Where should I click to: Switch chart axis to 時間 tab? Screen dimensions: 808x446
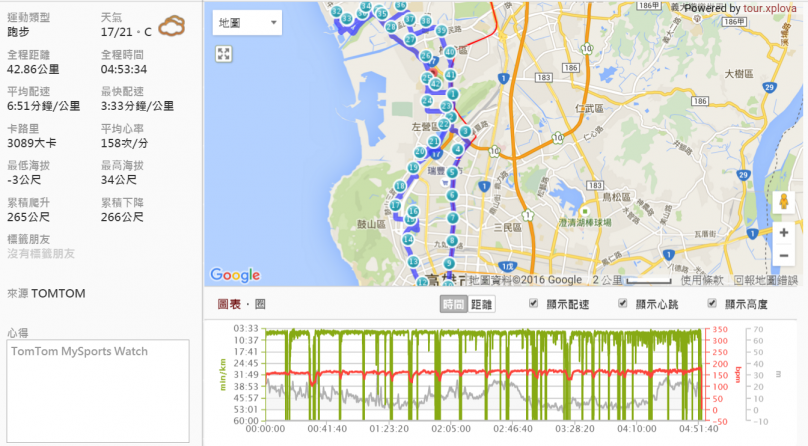pyautogui.click(x=453, y=304)
